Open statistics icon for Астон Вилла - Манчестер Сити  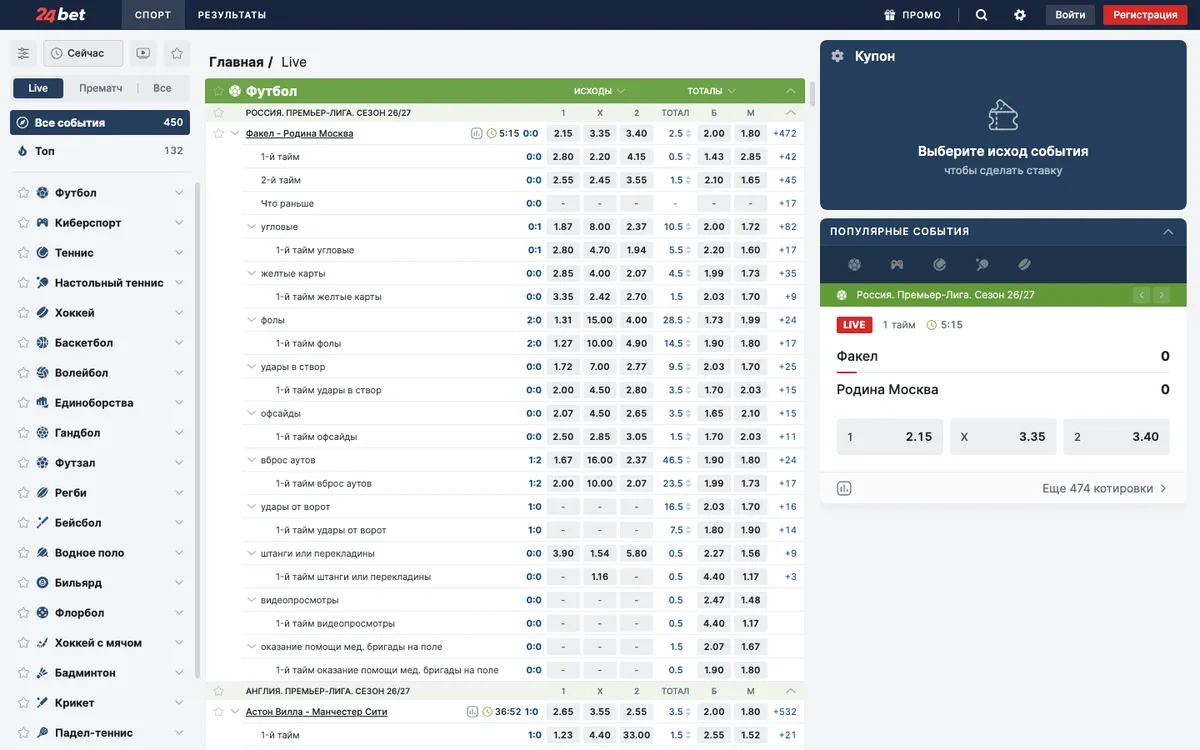coord(473,712)
